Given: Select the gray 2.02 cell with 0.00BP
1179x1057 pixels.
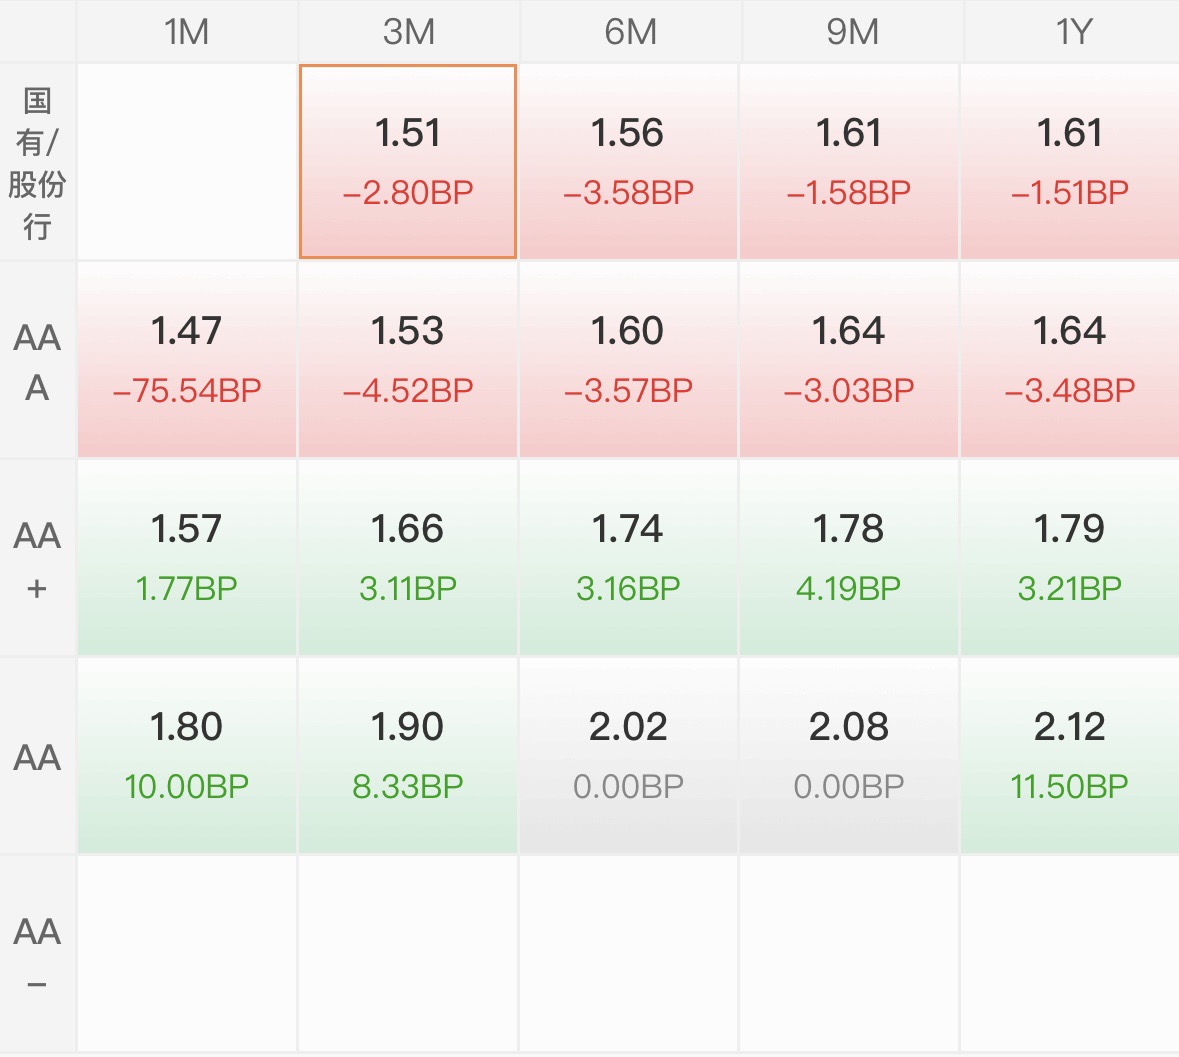Looking at the screenshot, I should tap(629, 756).
